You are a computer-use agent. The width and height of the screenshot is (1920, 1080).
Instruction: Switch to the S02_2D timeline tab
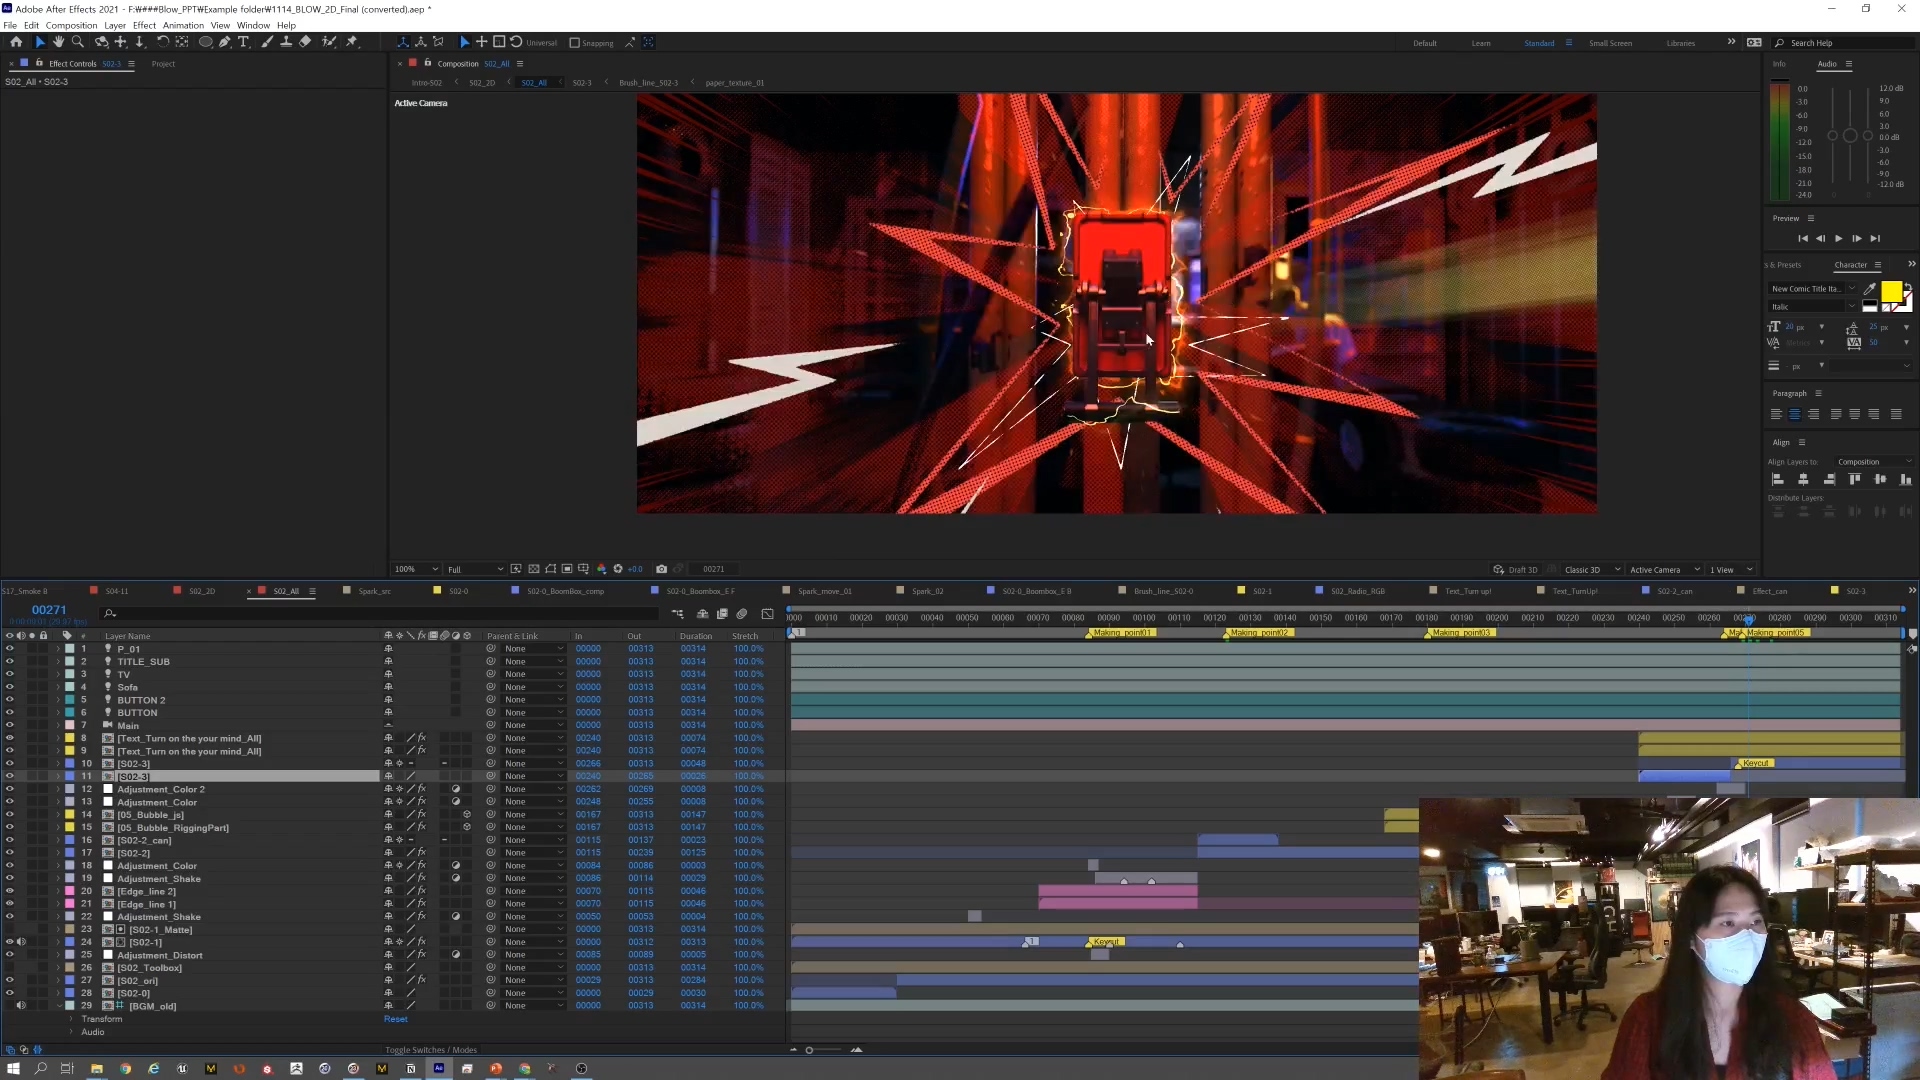(x=202, y=591)
